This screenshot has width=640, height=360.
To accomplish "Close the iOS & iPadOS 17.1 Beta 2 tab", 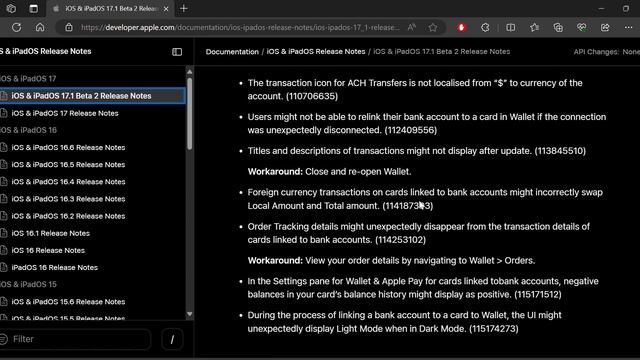I will 166,9.
